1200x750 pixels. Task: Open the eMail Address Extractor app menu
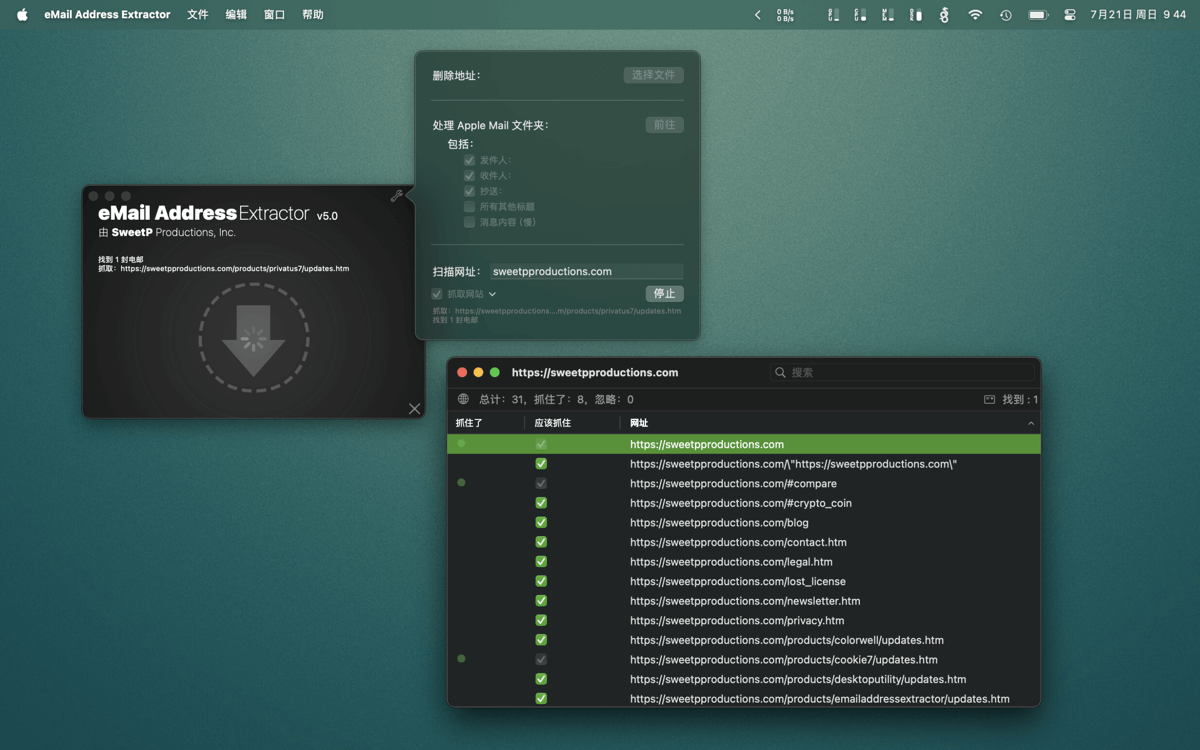107,15
